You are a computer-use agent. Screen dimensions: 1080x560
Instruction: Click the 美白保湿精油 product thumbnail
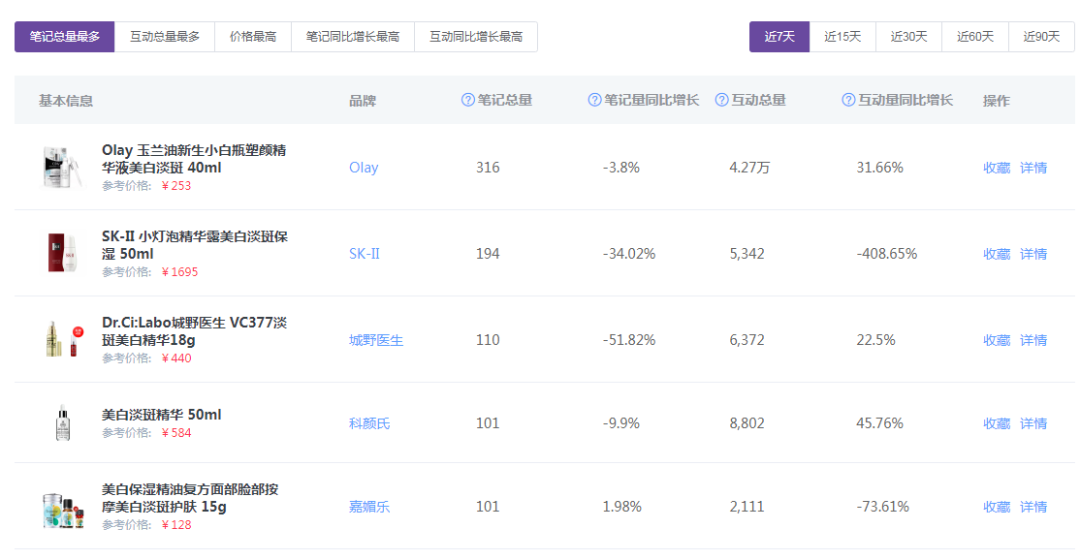[x=63, y=510]
